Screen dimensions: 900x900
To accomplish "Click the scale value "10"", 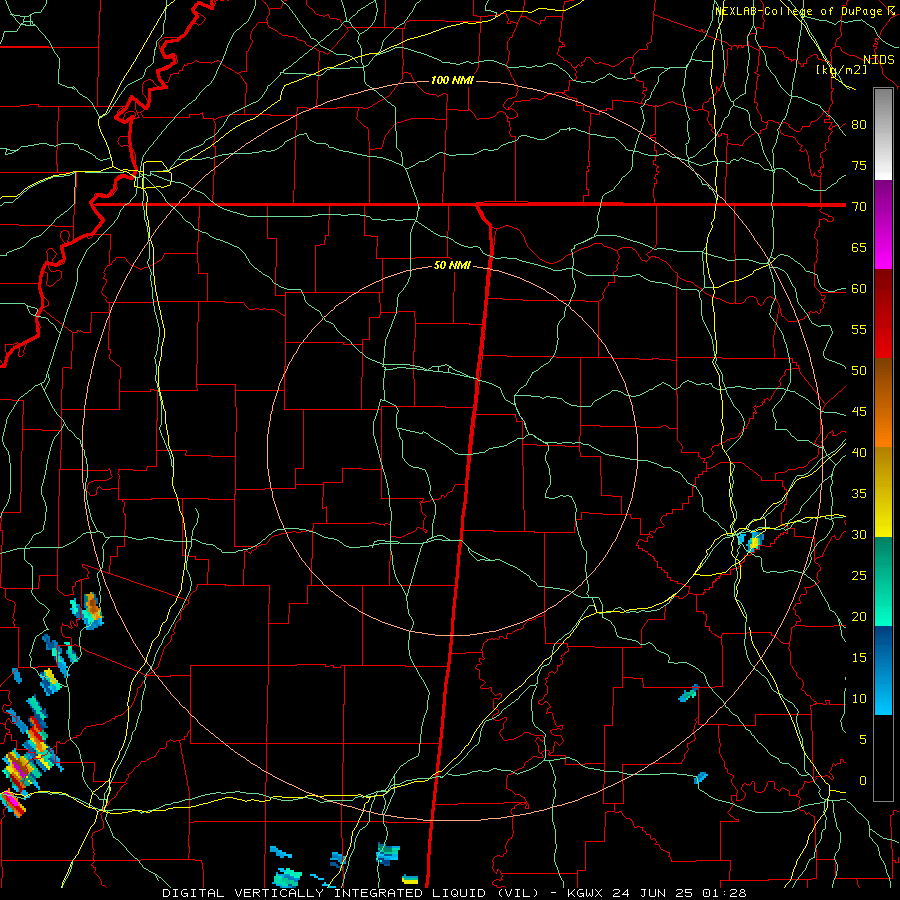I will (x=859, y=699).
